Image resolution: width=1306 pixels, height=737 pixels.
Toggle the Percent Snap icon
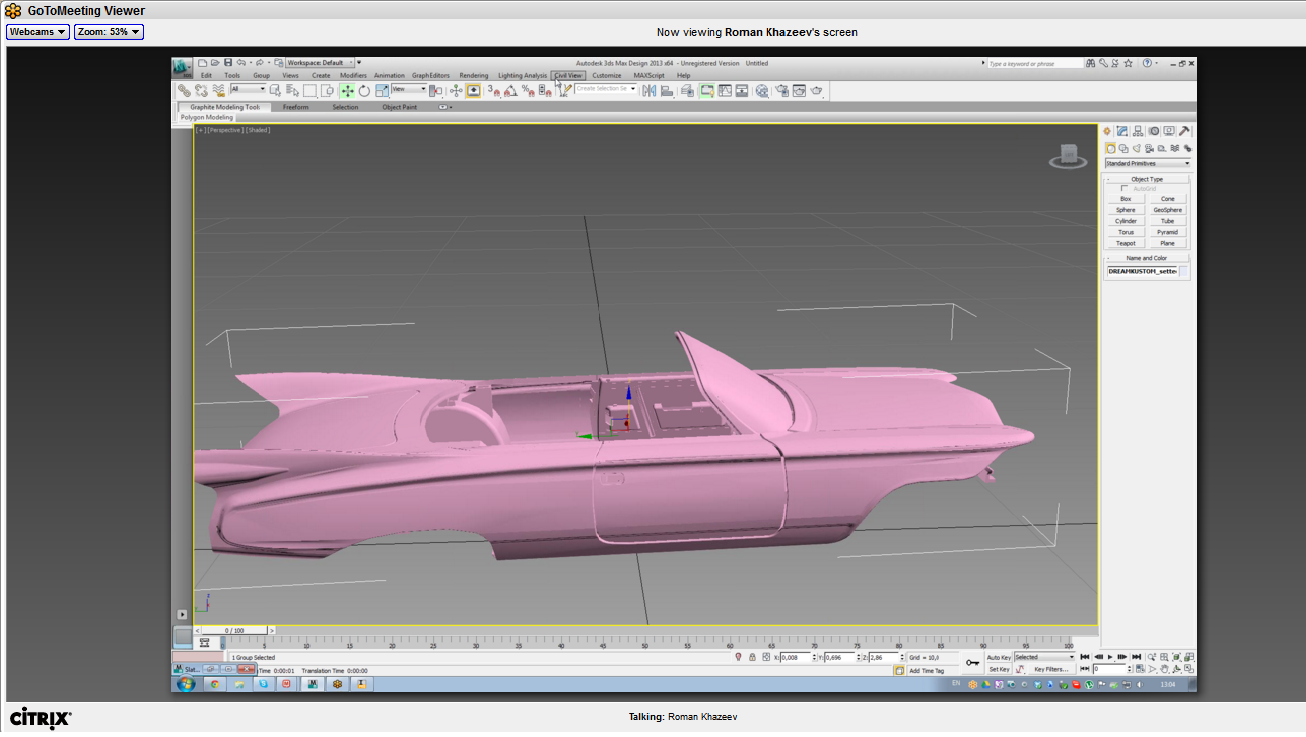tap(527, 90)
